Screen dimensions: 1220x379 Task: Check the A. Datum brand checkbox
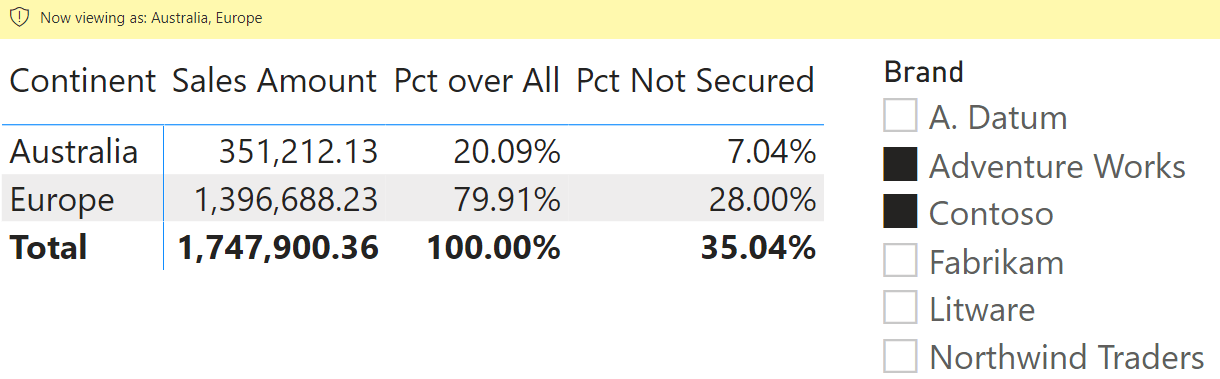[x=900, y=117]
